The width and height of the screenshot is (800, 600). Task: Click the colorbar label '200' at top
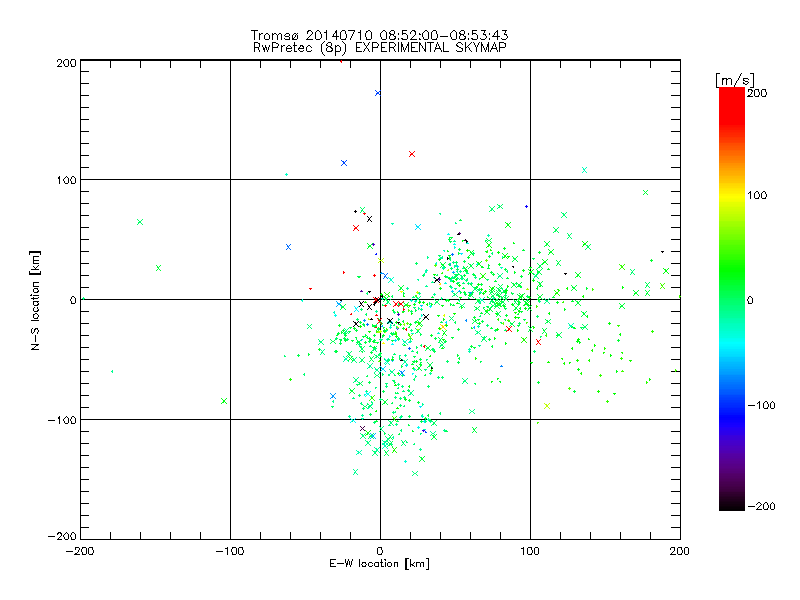(757, 93)
